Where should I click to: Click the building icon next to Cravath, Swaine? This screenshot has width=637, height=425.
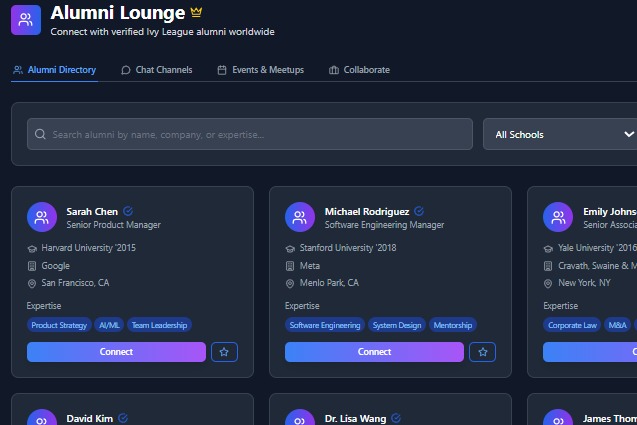(x=548, y=266)
